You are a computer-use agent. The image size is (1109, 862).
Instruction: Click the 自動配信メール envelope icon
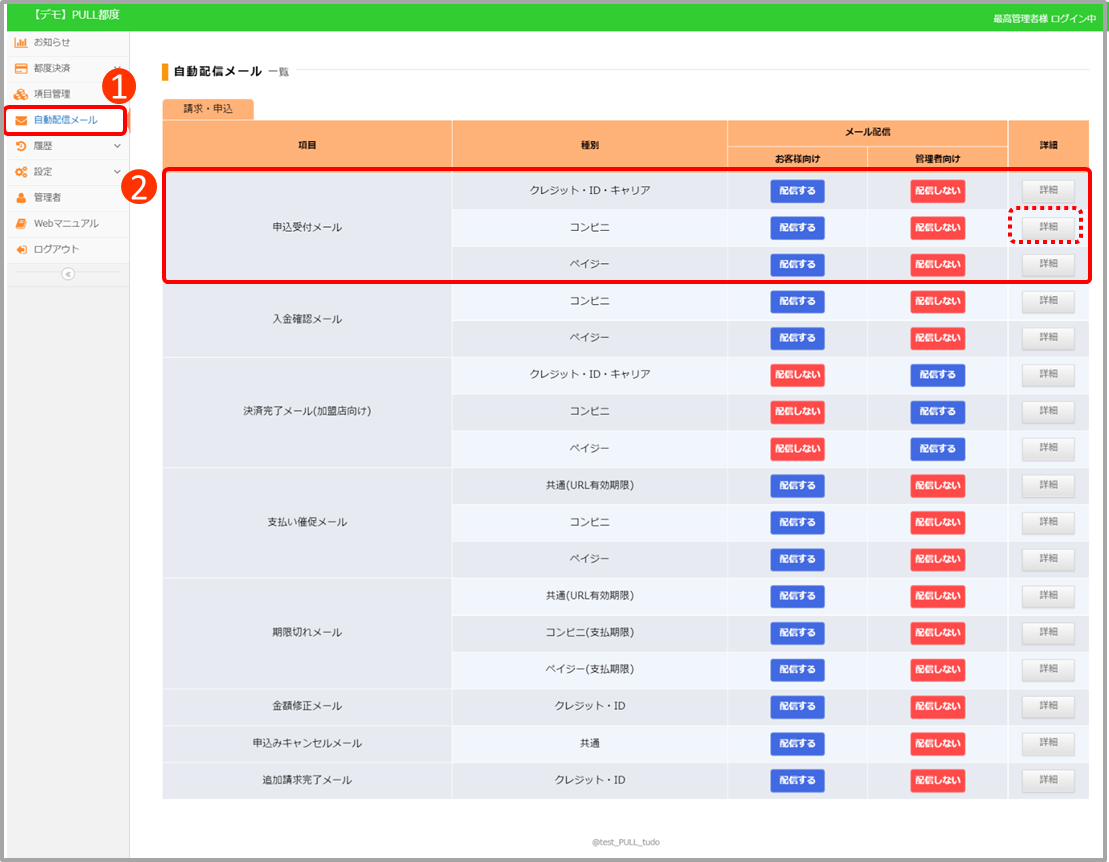21,121
